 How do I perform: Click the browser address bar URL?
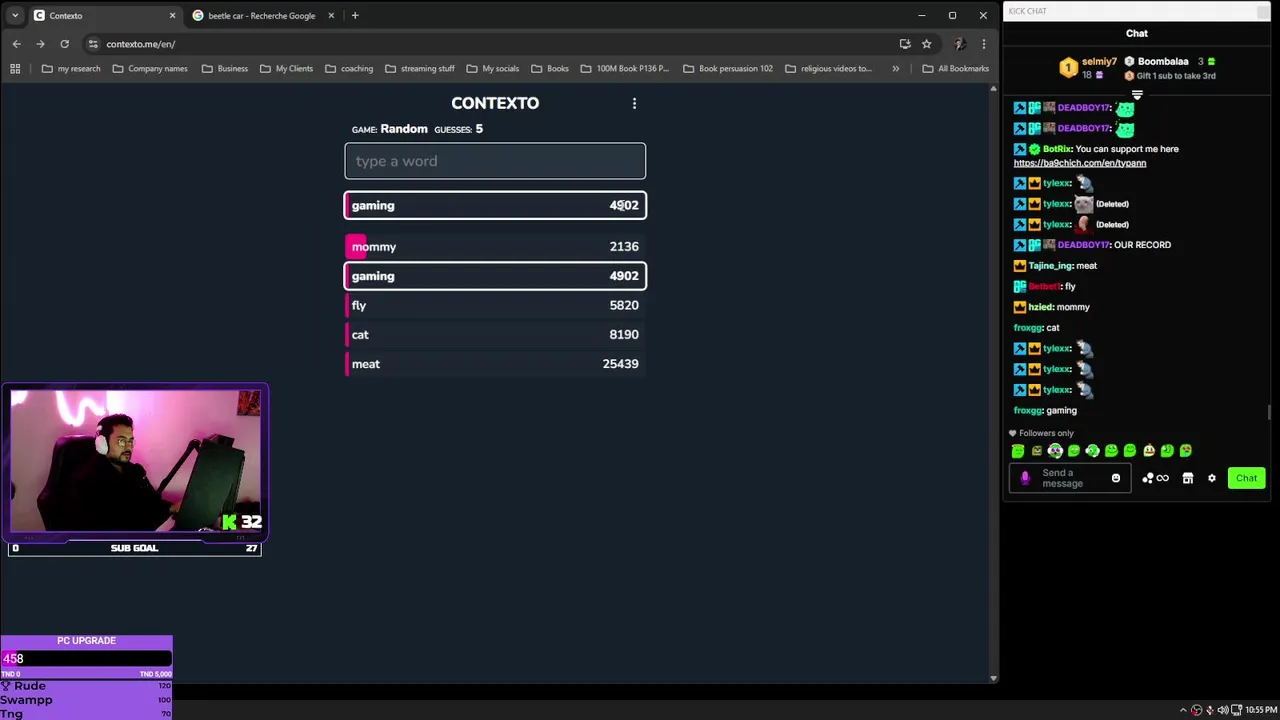[x=141, y=44]
